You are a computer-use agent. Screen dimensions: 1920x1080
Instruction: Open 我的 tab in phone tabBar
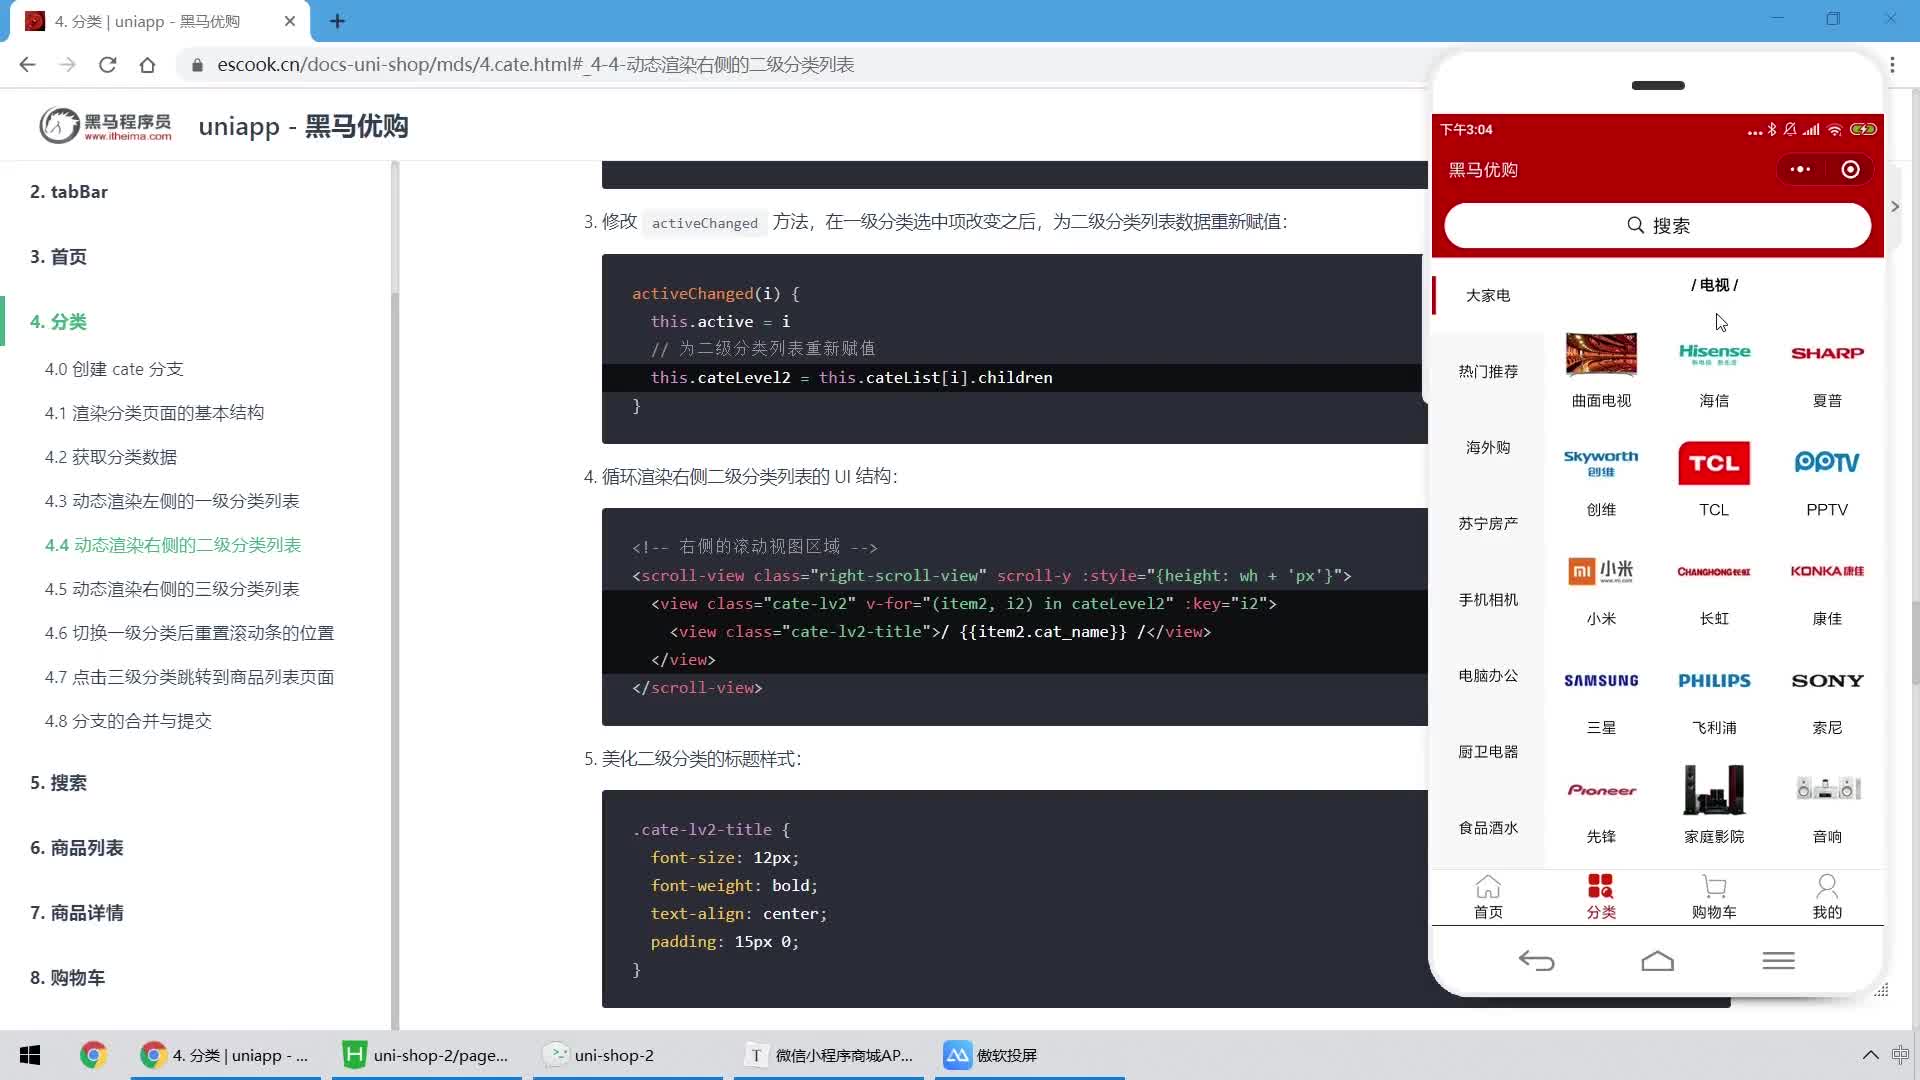click(x=1827, y=897)
